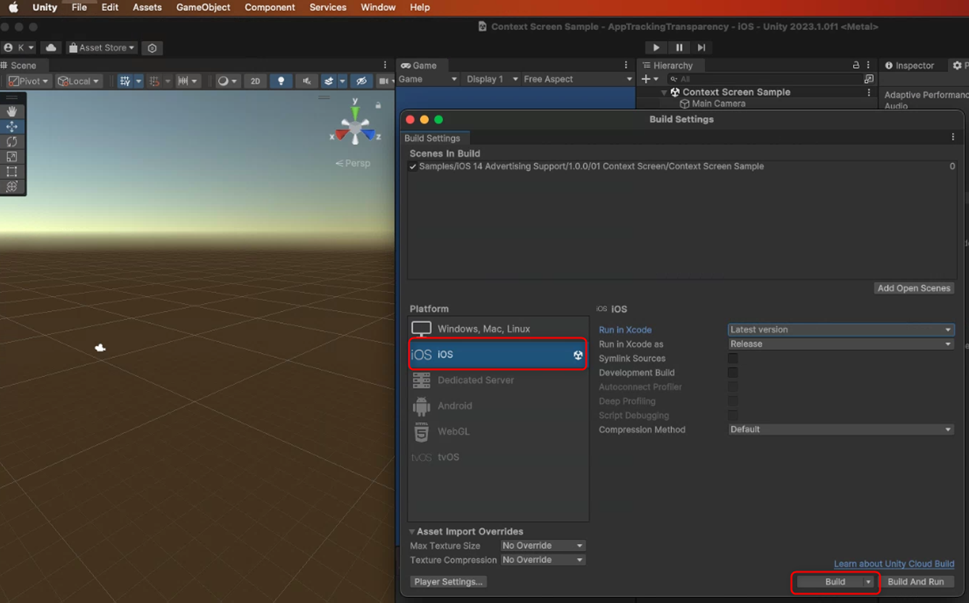Step one frame forward
This screenshot has width=969, height=603.
coord(701,48)
